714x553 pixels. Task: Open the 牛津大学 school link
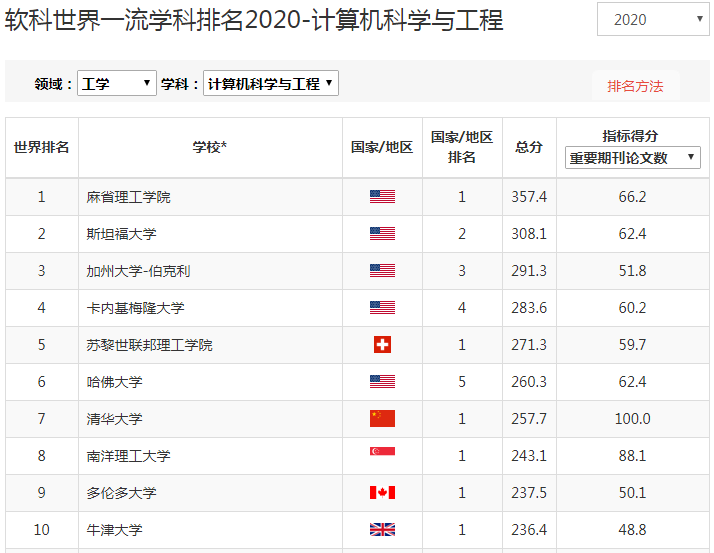[114, 530]
